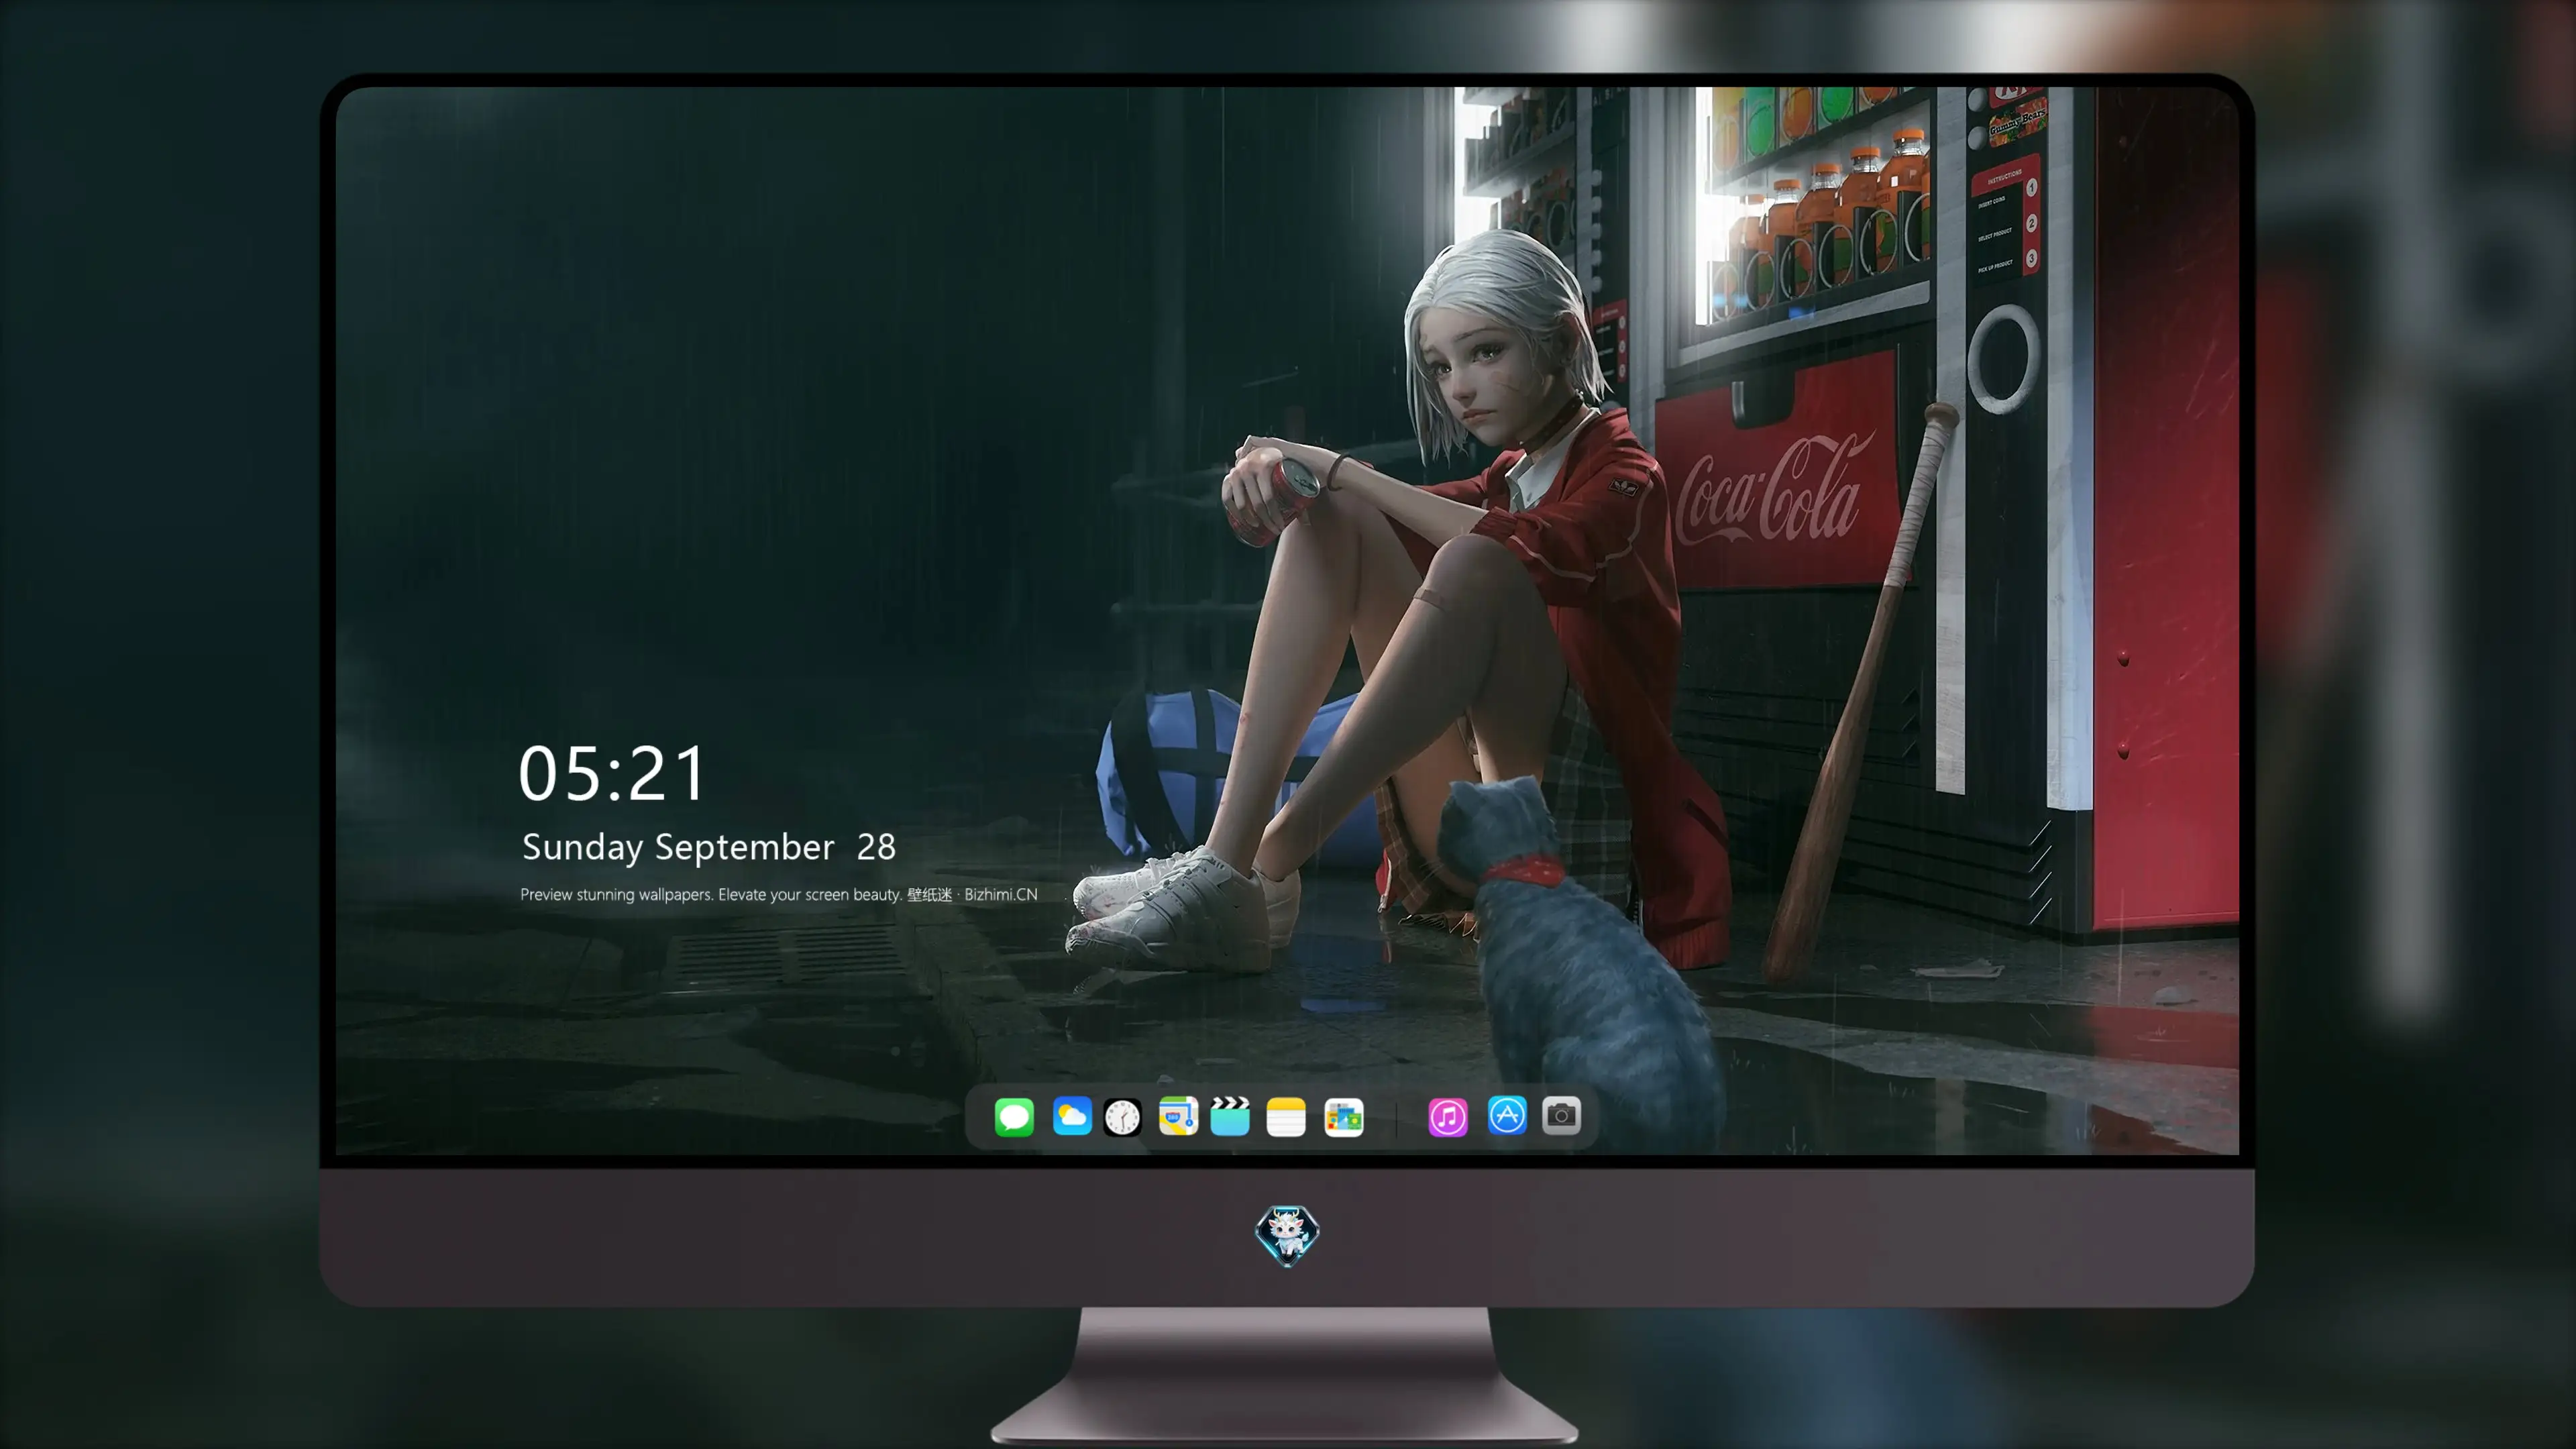Open the Notes app in the dock

(1286, 1116)
